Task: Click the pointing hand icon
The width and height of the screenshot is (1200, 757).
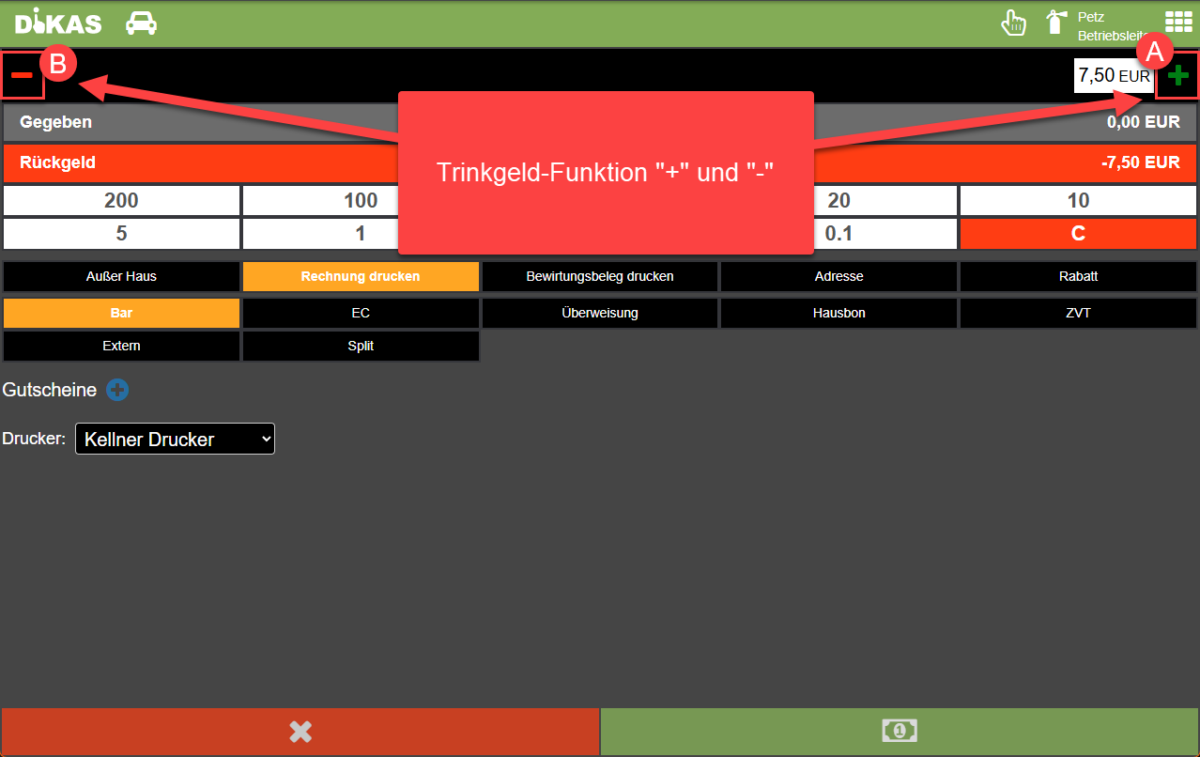Action: [1014, 23]
